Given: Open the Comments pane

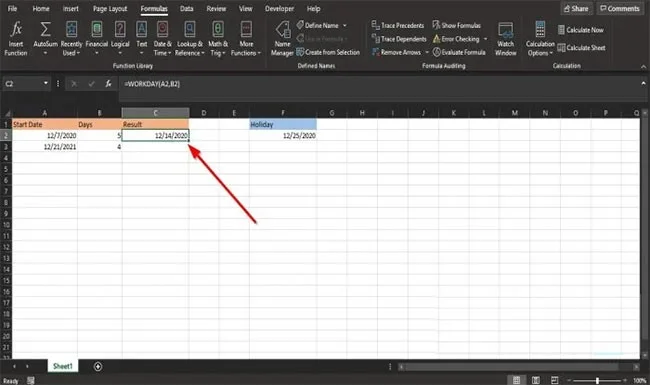Looking at the screenshot, I should [620, 8].
